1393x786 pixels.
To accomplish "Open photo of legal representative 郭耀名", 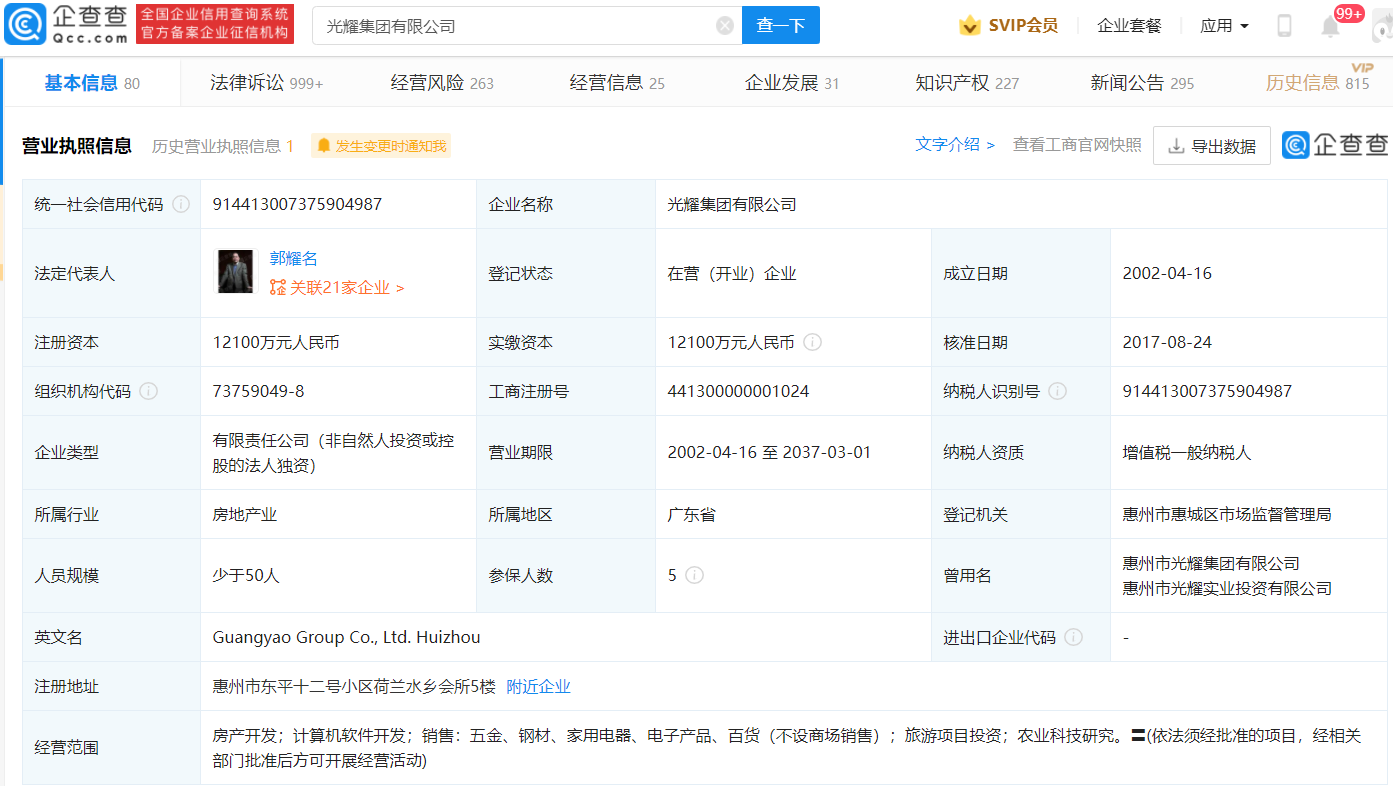I will (236, 272).
